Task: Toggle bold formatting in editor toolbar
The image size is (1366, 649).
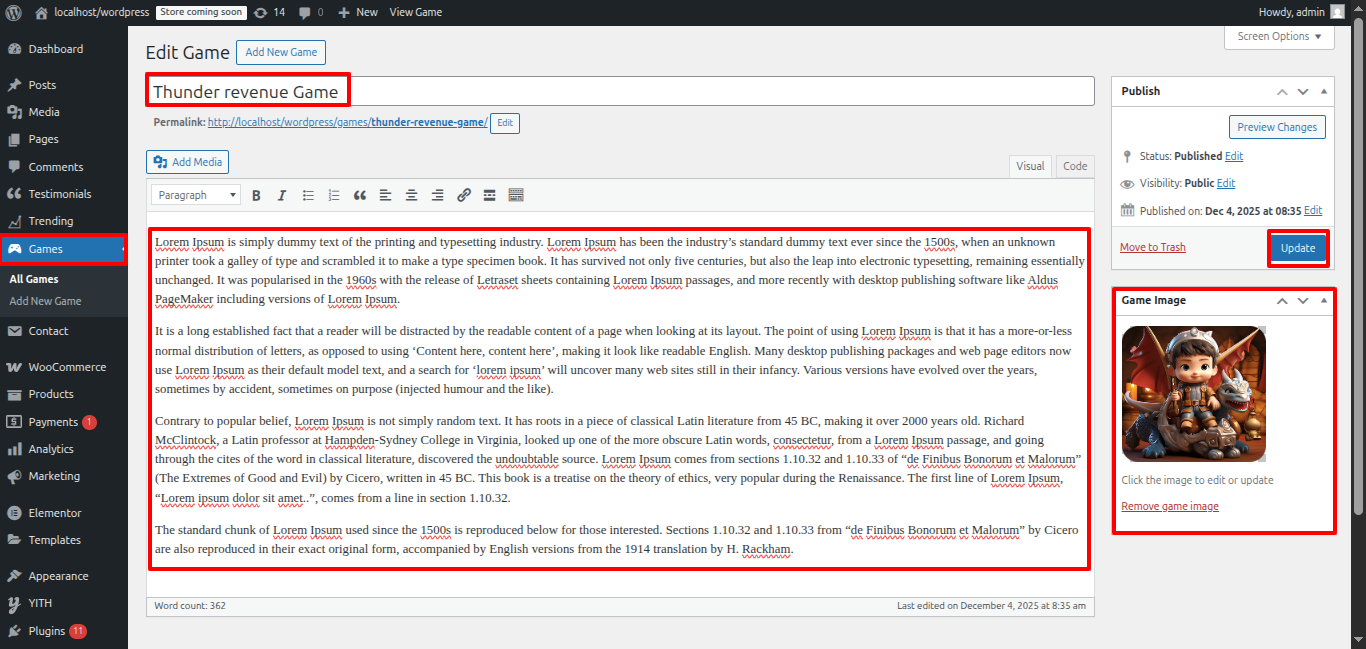Action: pos(256,195)
